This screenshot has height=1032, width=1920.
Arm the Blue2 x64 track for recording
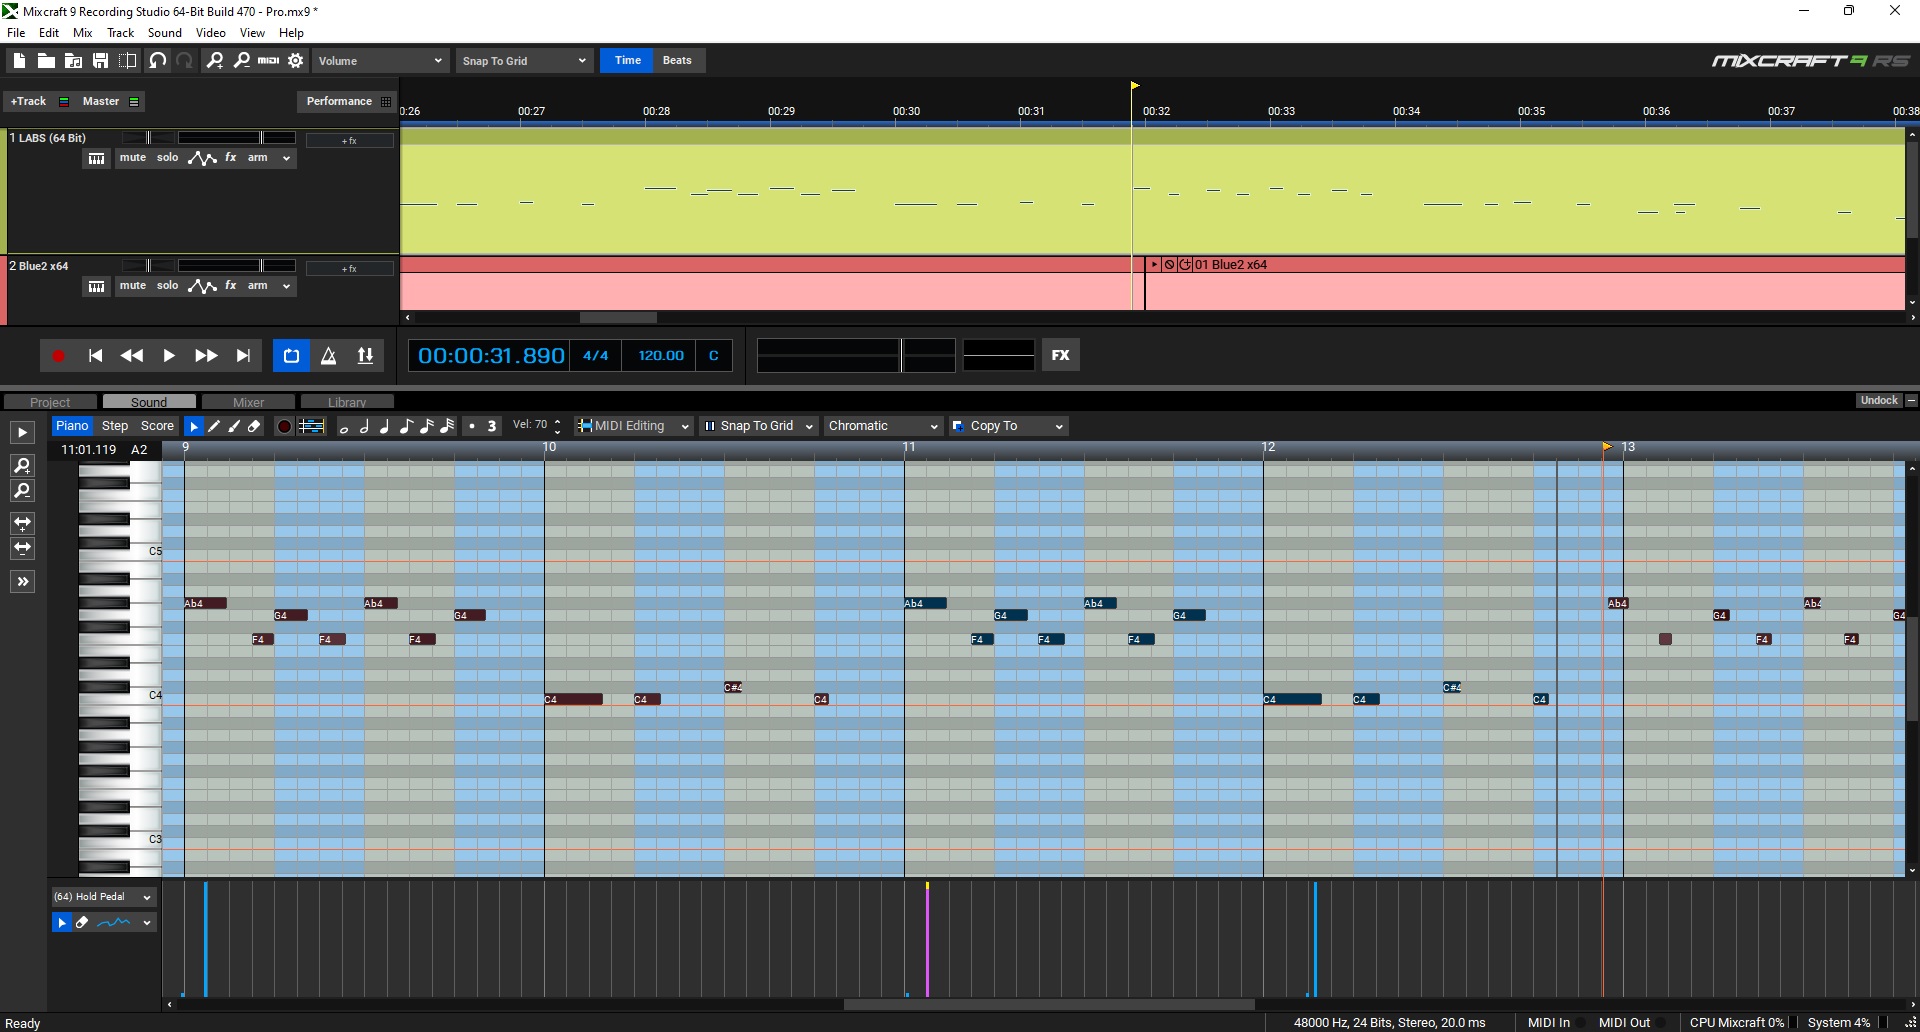pos(258,286)
